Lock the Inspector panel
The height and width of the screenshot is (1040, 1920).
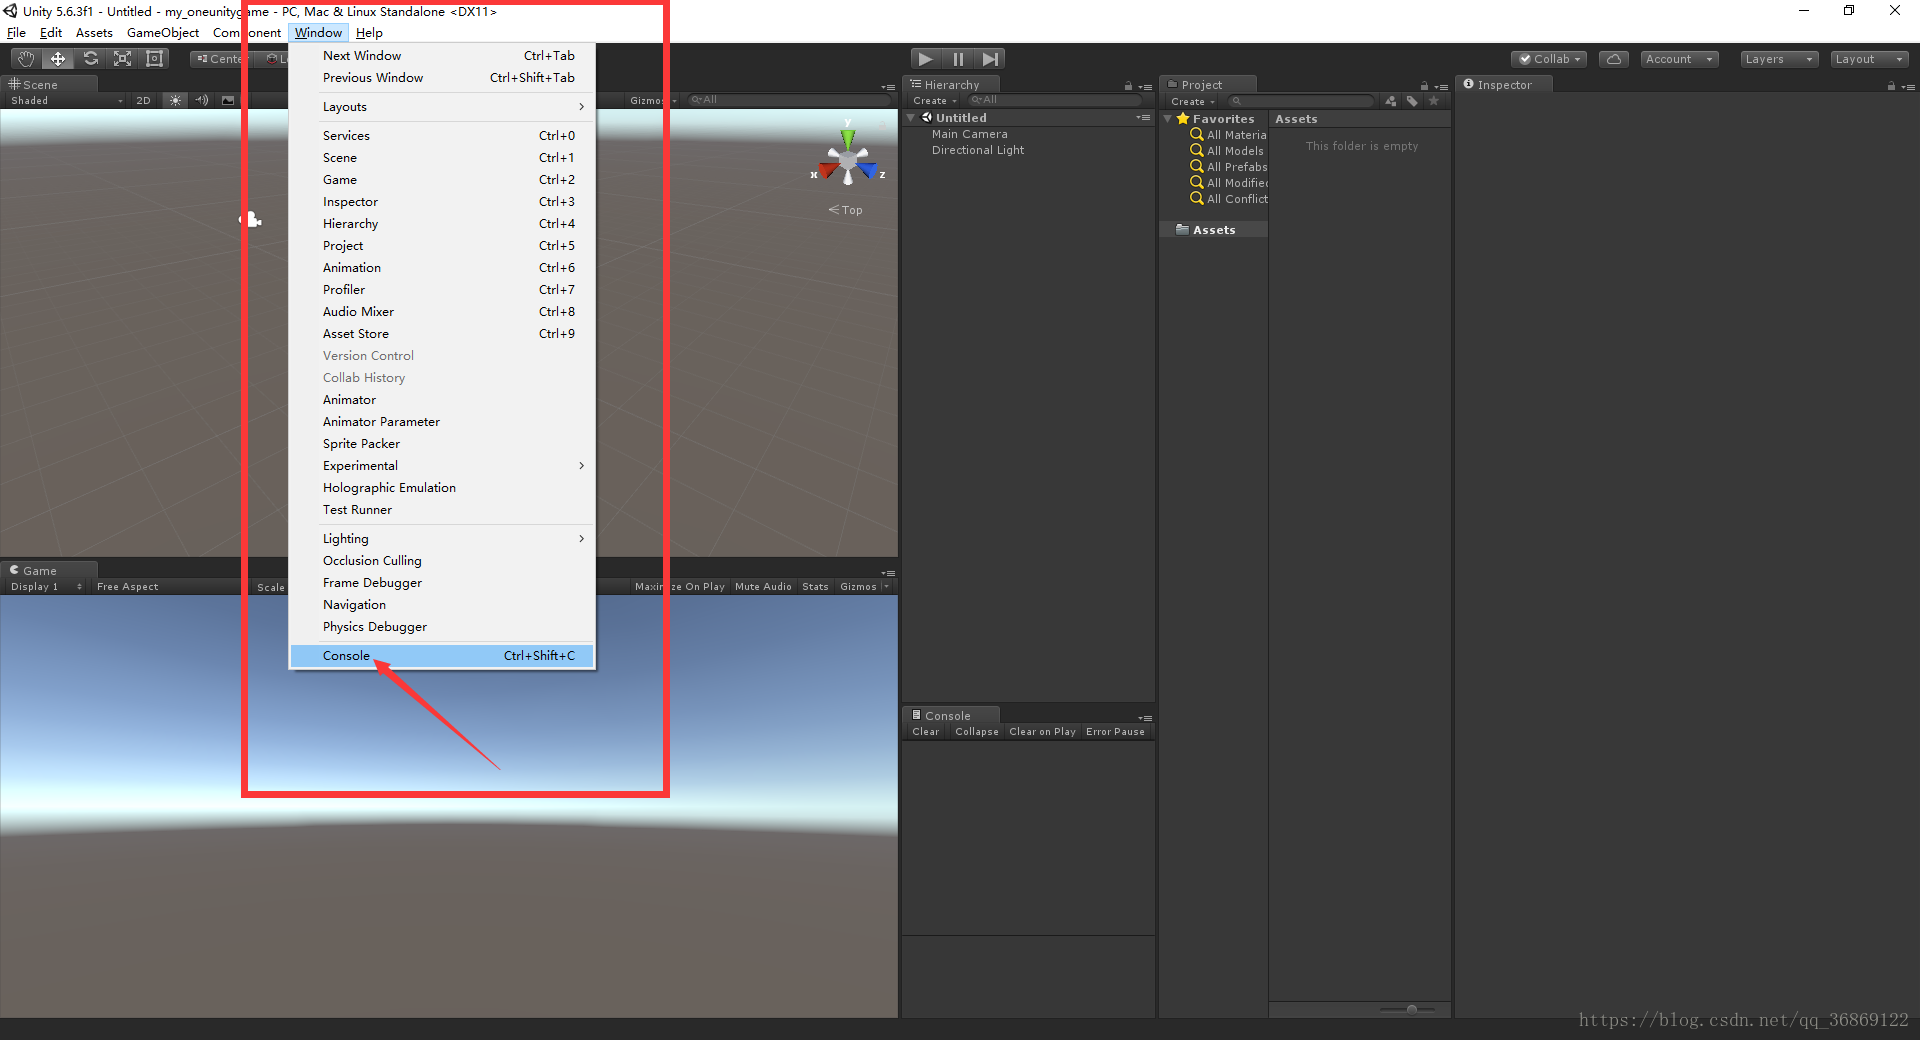pyautogui.click(x=1891, y=86)
